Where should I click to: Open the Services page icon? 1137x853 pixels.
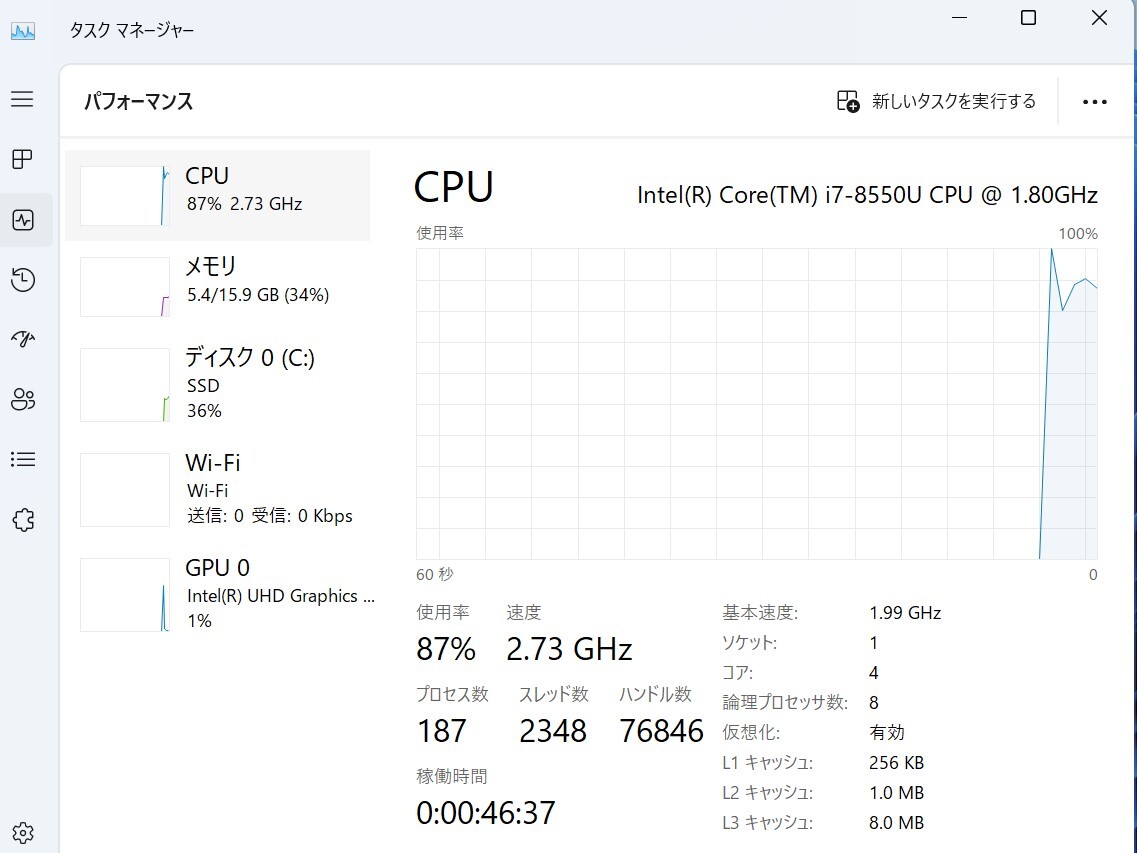(23, 520)
